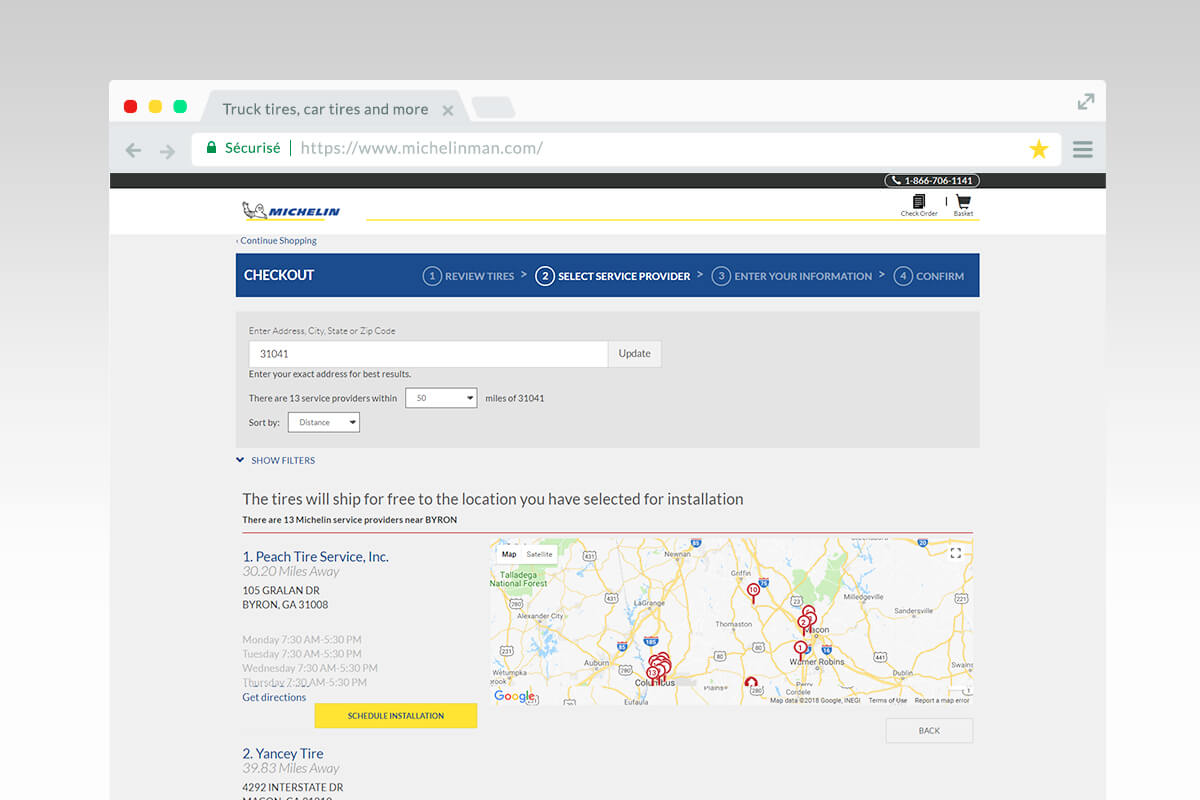Go to step 4 Confirm

tap(929, 276)
